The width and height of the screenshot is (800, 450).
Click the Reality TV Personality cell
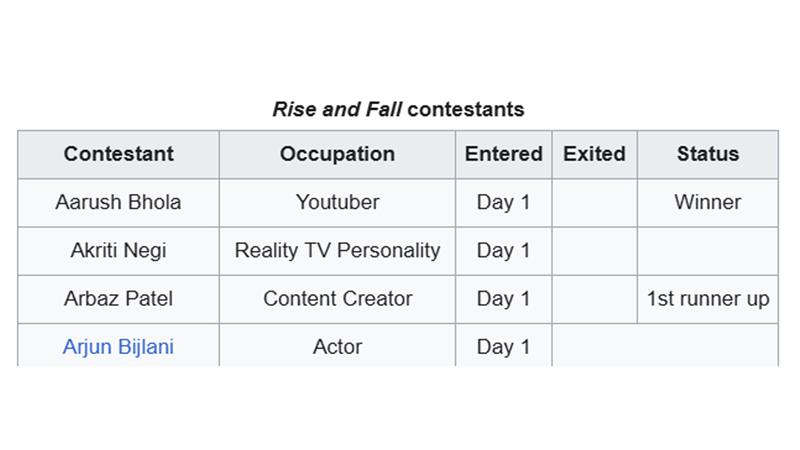[337, 250]
